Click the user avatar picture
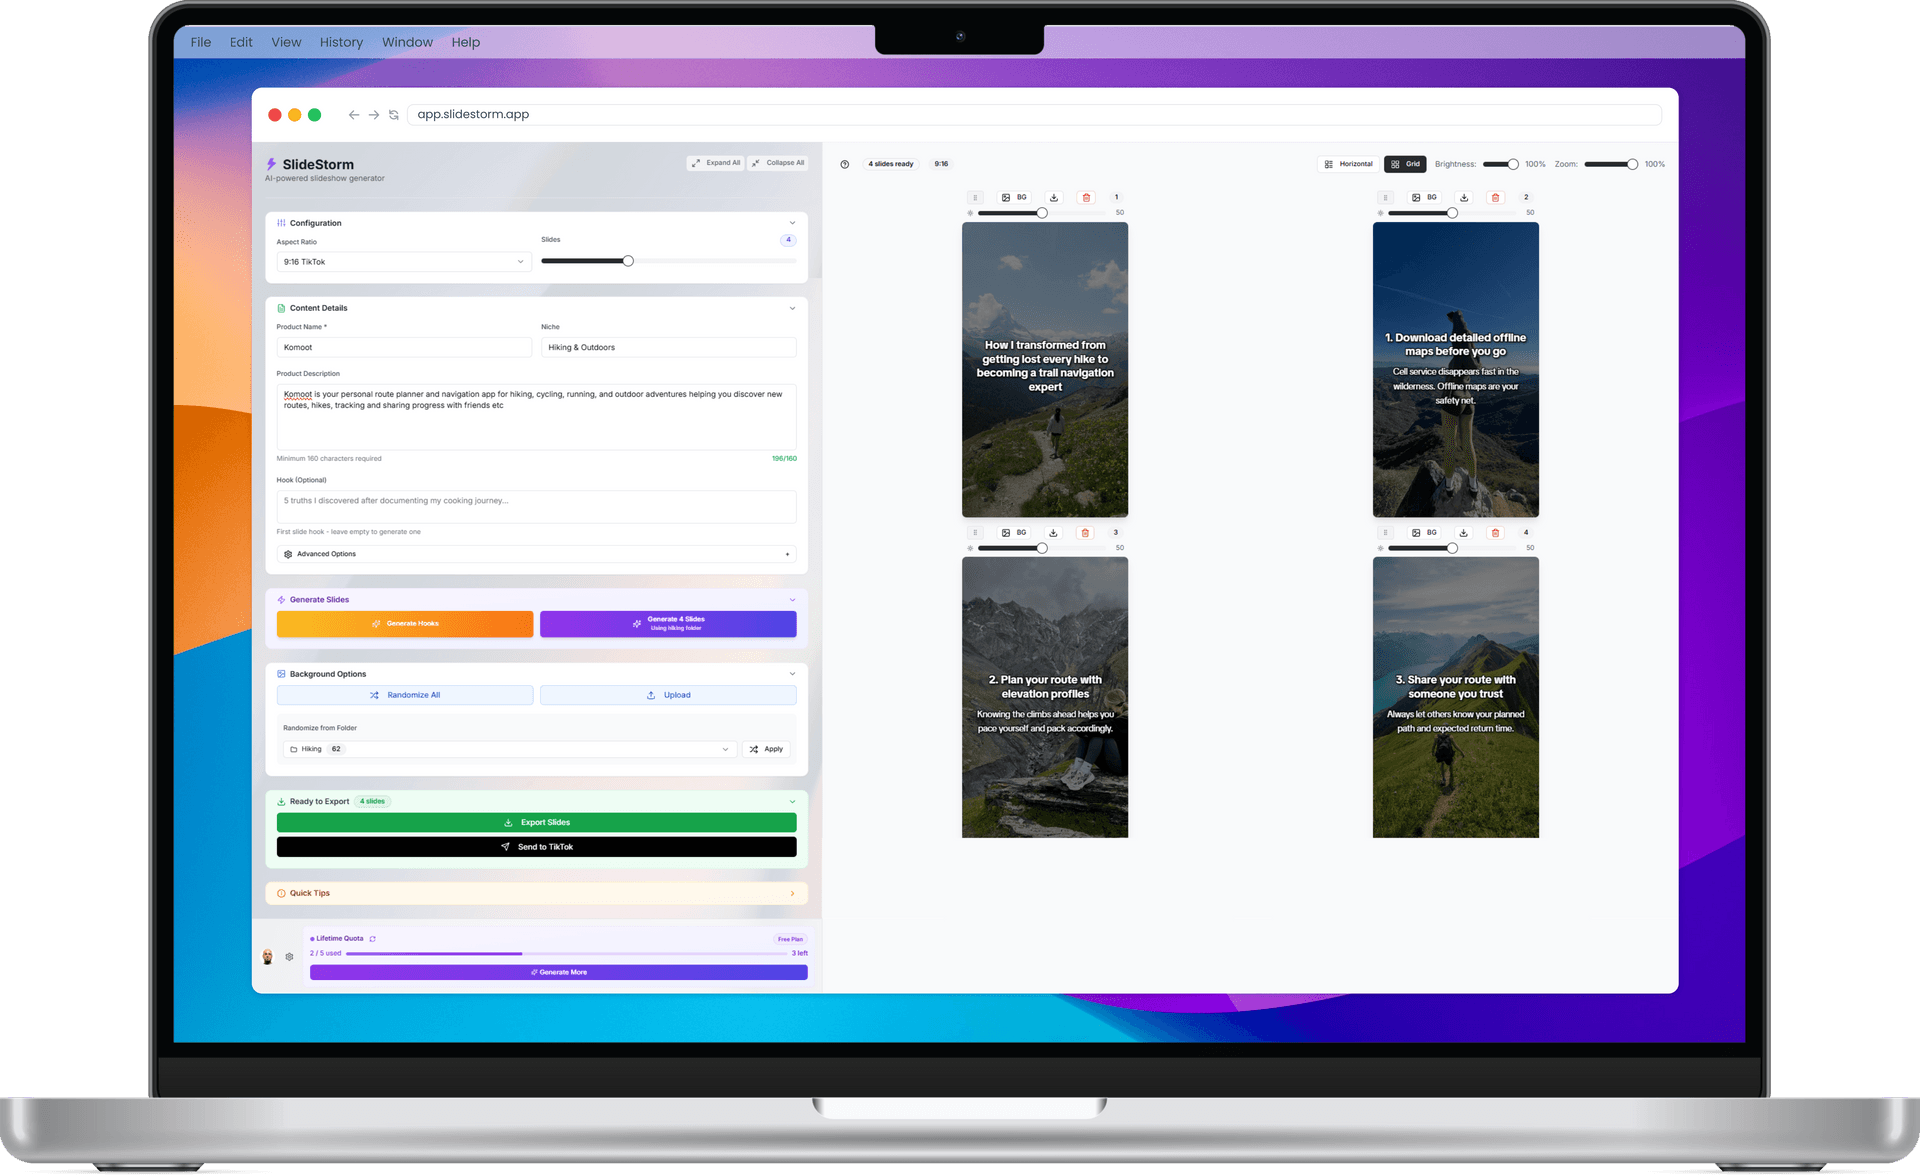The width and height of the screenshot is (1920, 1175). pos(268,957)
